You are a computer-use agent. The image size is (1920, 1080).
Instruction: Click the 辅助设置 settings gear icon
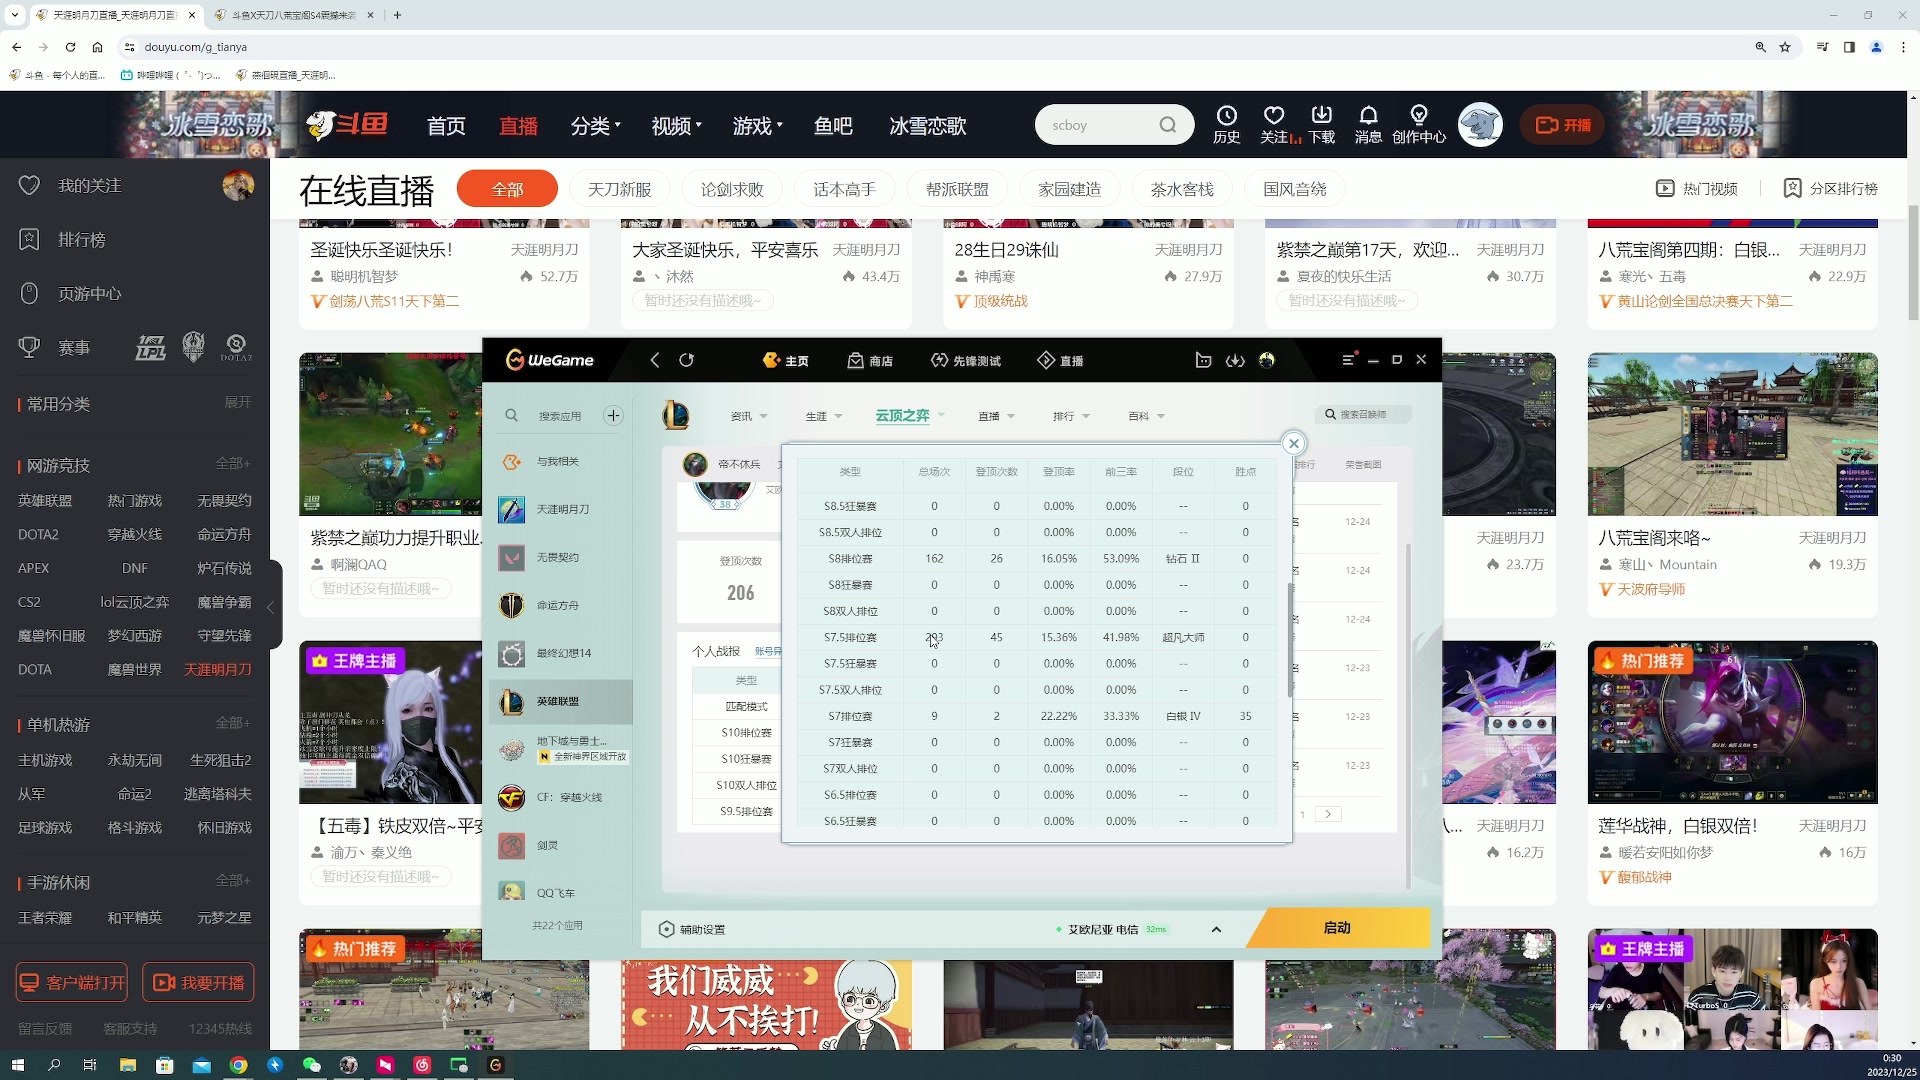(x=666, y=929)
